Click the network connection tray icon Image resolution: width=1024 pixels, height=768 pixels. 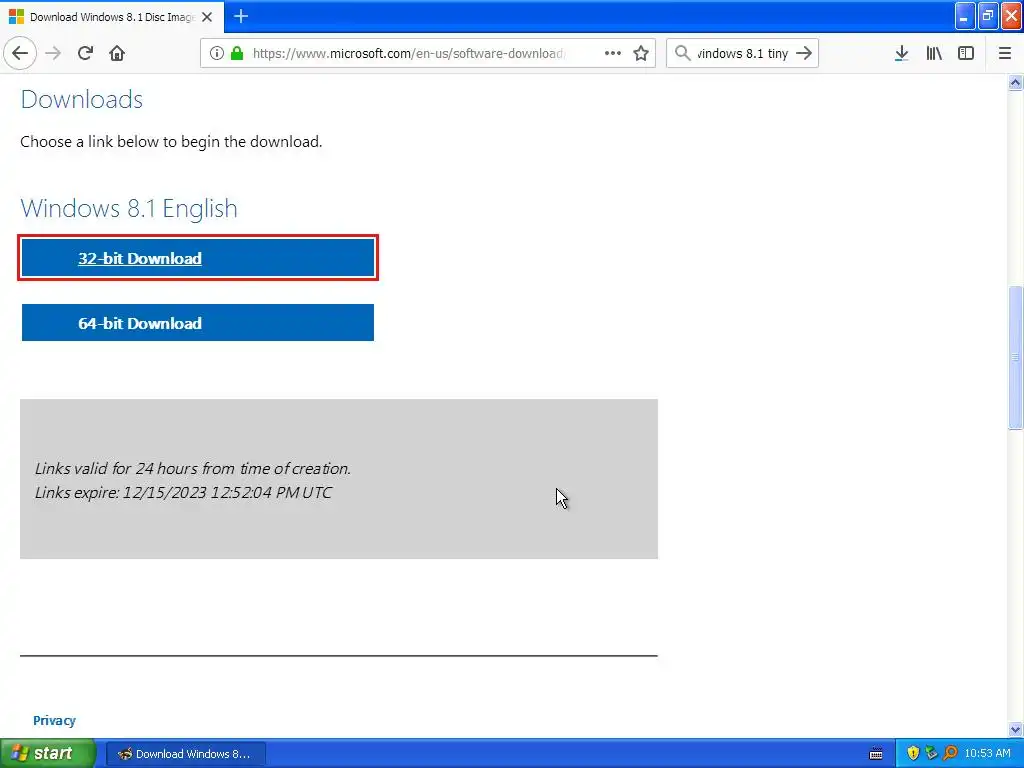coord(931,754)
